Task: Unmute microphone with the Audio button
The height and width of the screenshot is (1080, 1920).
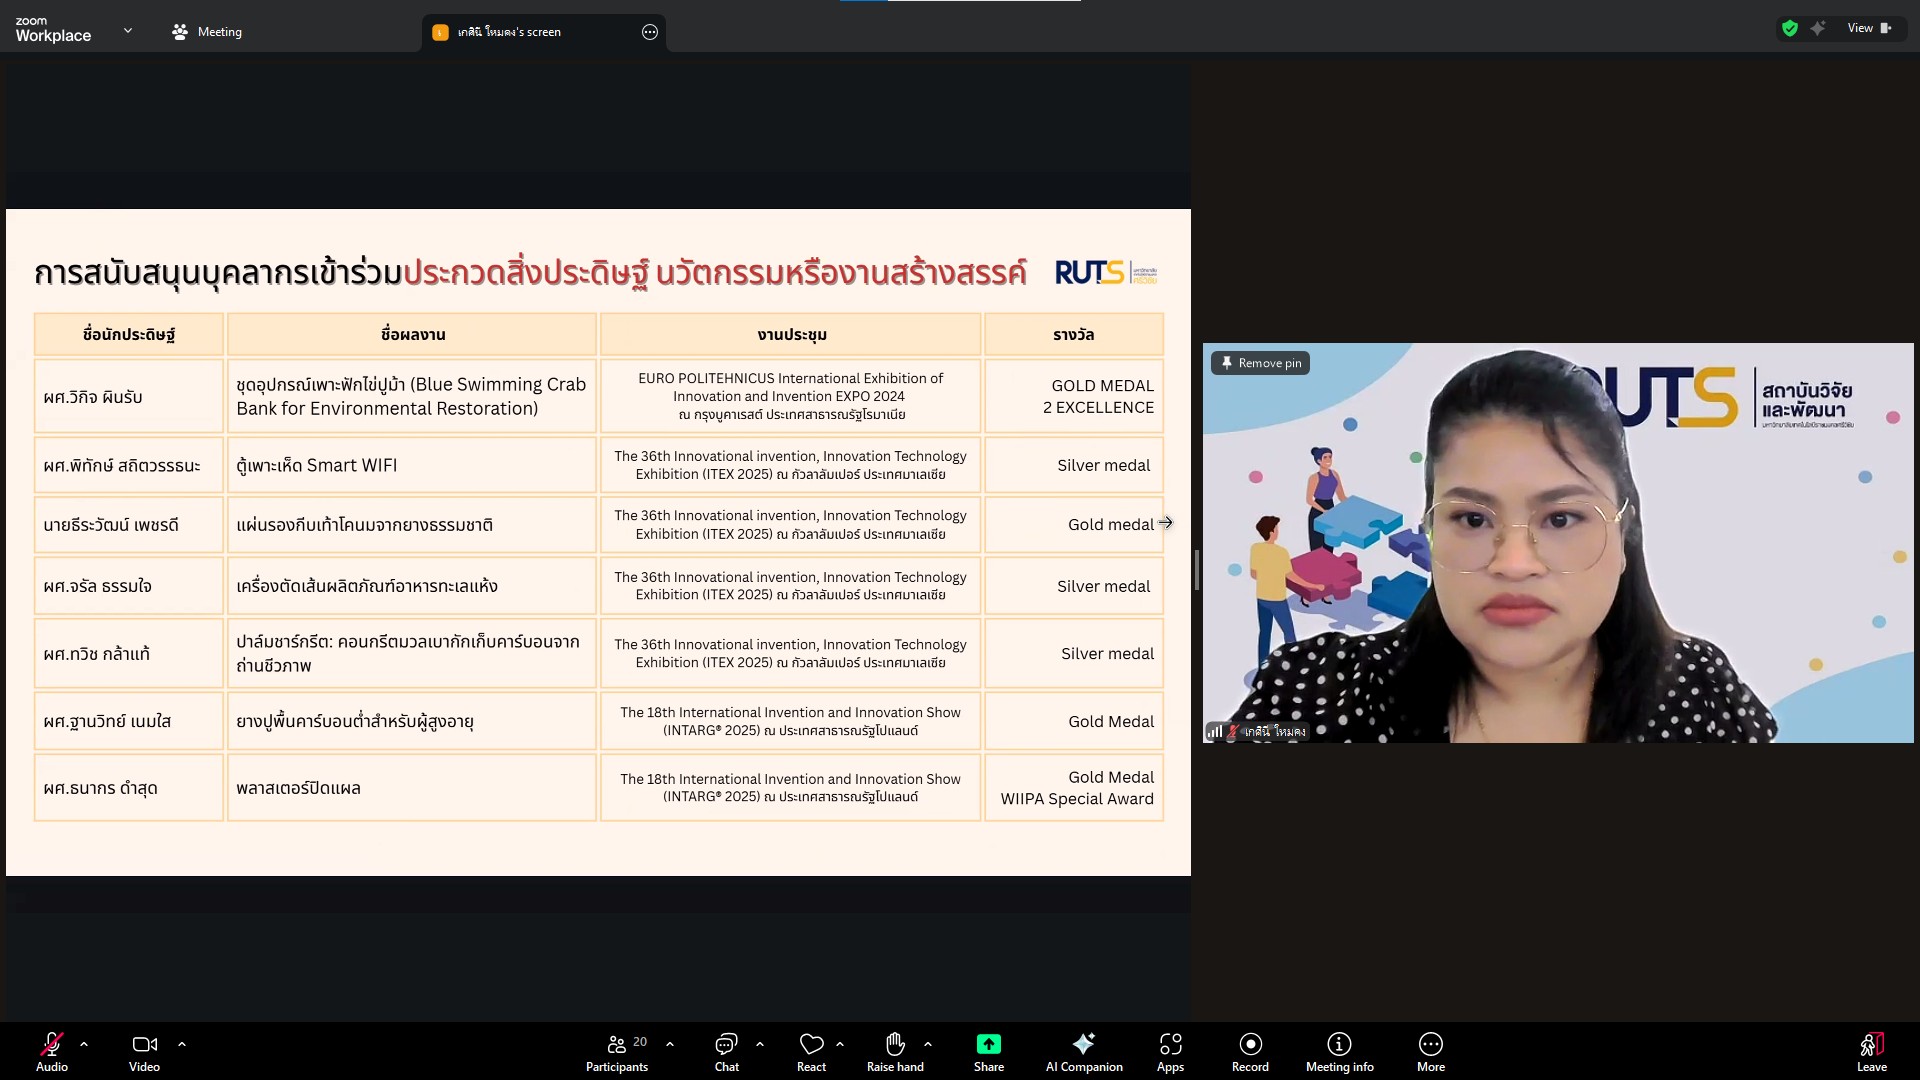Action: coord(52,1050)
